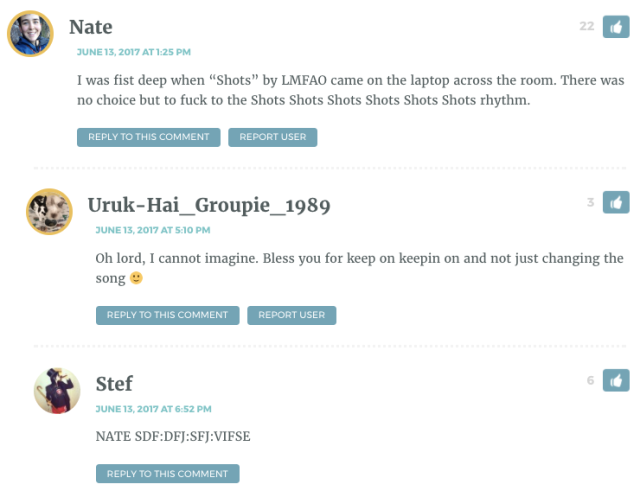Image resolution: width=640 pixels, height=497 pixels.
Task: Open the Stef username link
Action: (x=114, y=384)
